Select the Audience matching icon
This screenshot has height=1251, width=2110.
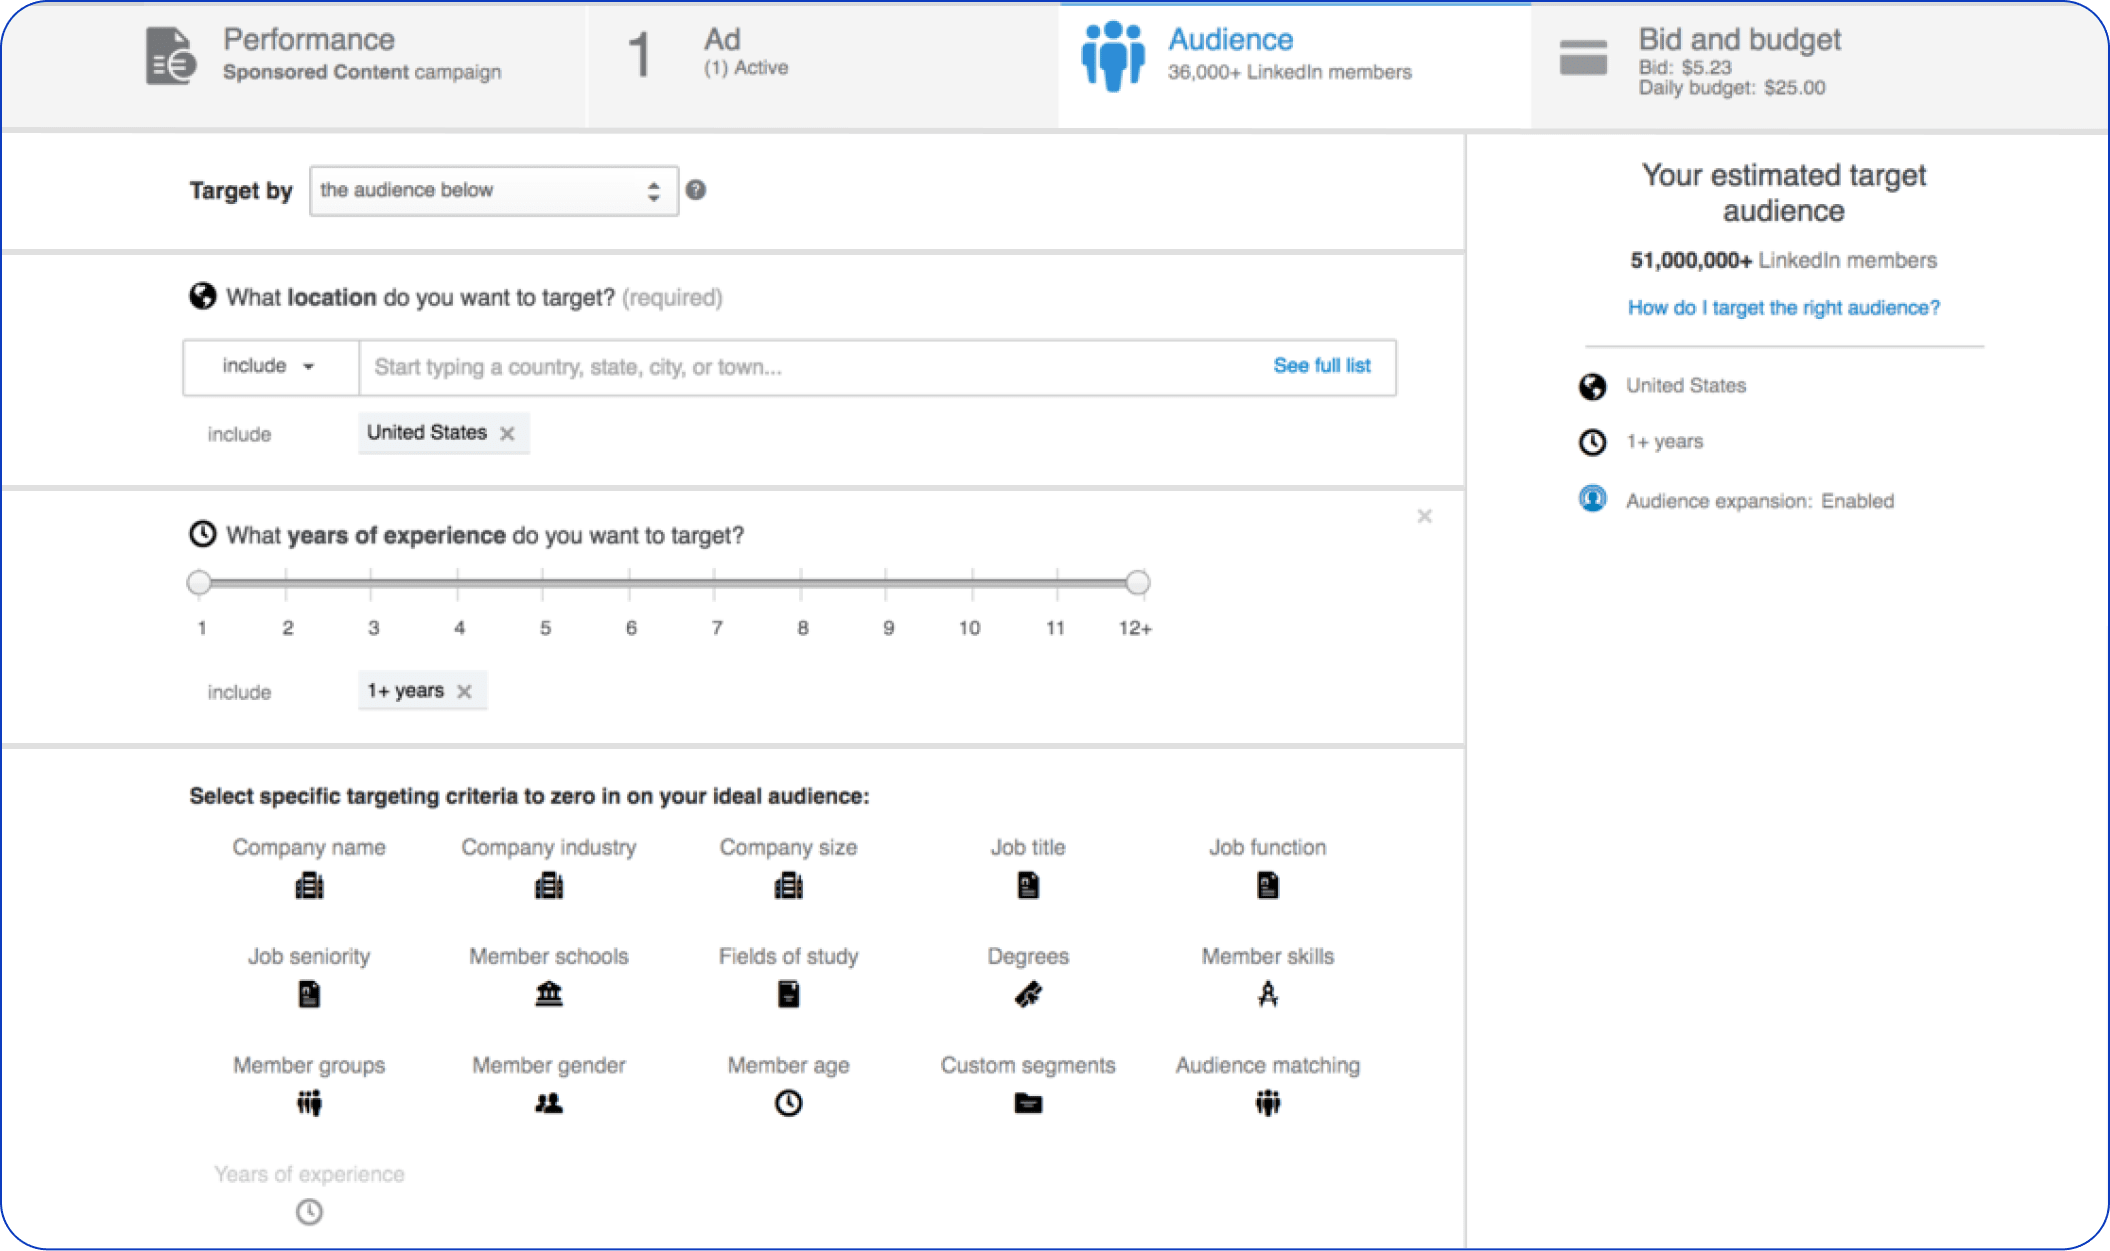[x=1267, y=1103]
